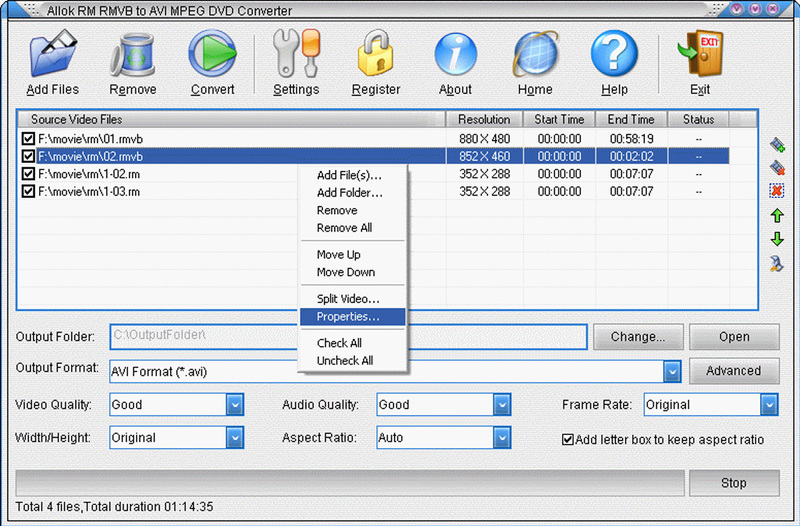Move item down with green arrow
Image resolution: width=800 pixels, height=526 pixels.
point(777,239)
